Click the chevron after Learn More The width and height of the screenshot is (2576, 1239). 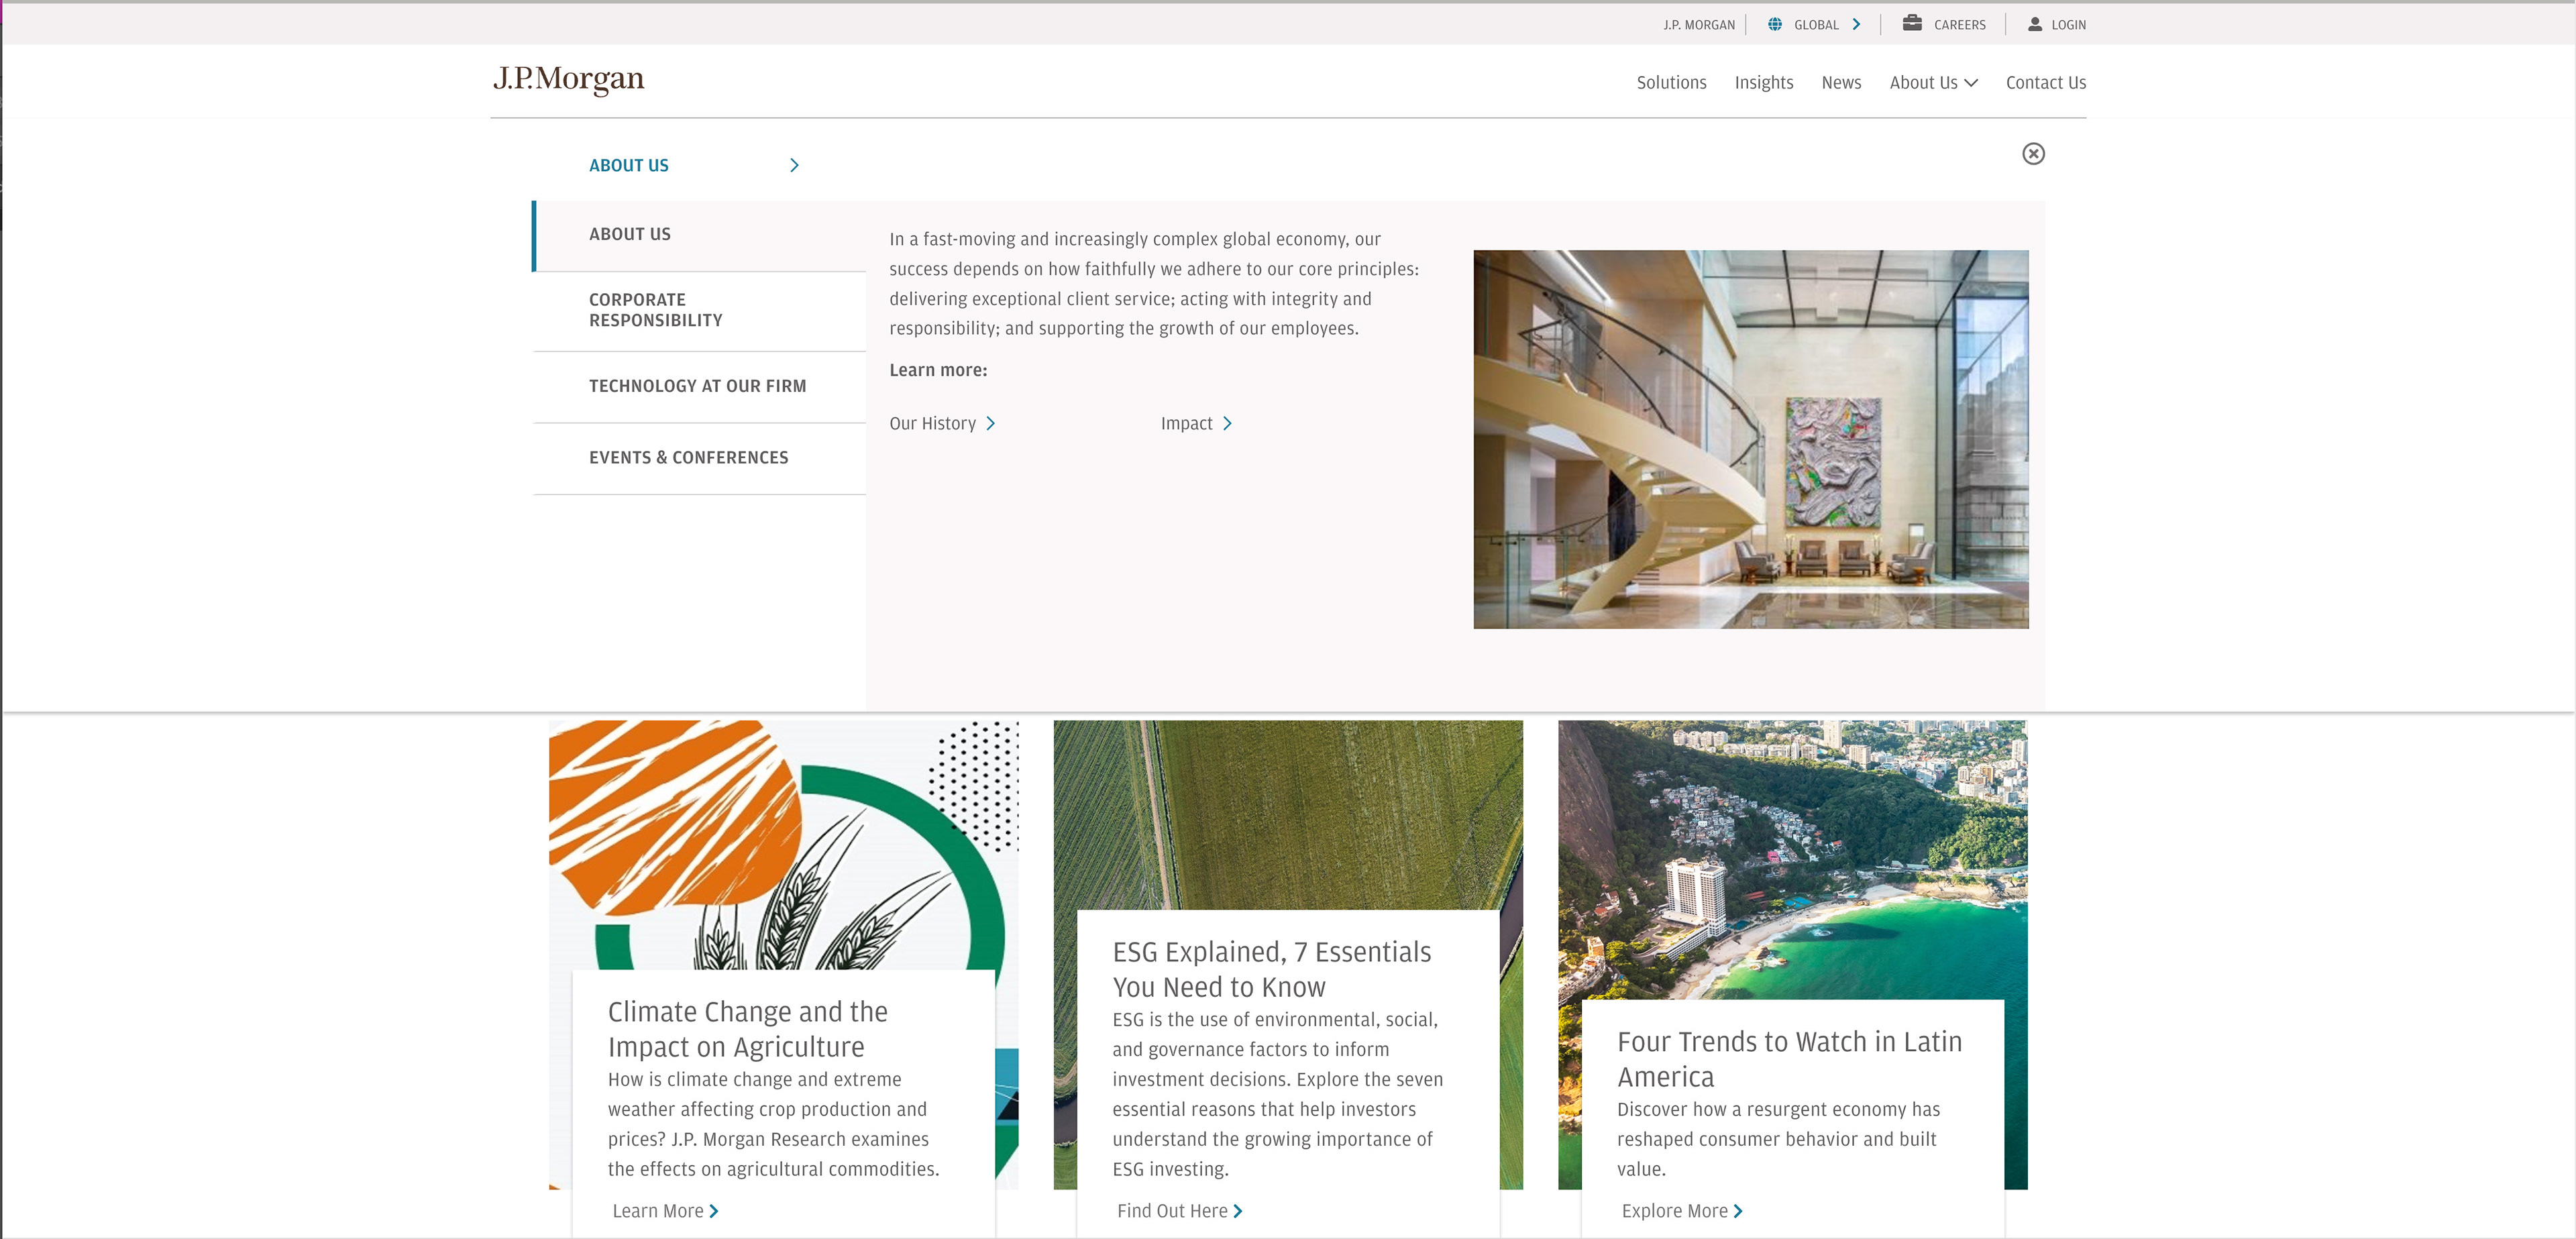point(713,1211)
